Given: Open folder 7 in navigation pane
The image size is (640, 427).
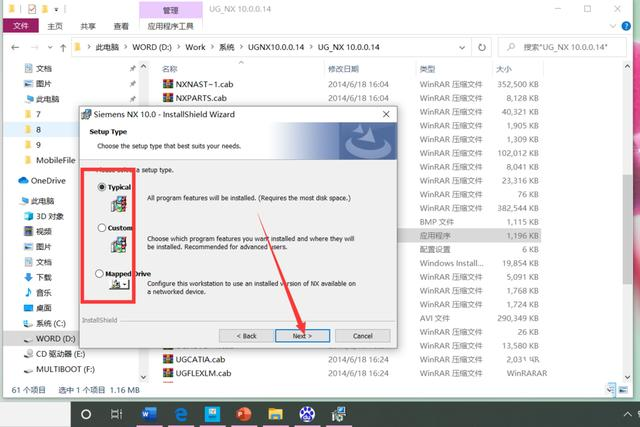Looking at the screenshot, I should coord(33,114).
